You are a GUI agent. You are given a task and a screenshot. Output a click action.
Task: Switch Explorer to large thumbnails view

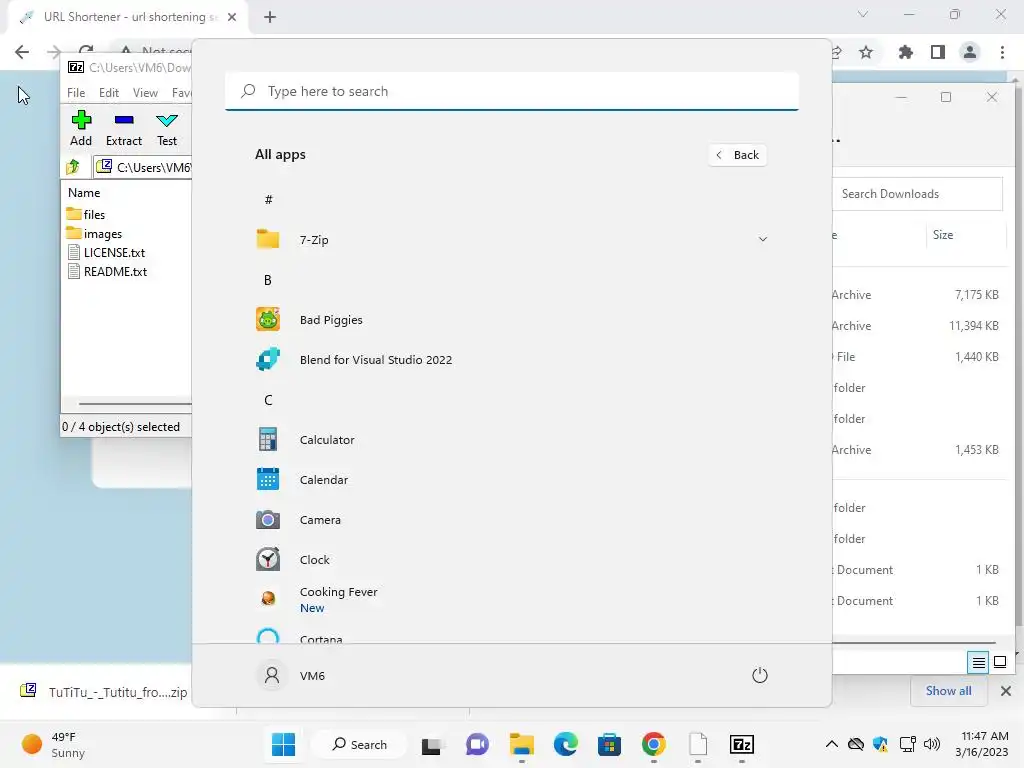[x=1000, y=662]
